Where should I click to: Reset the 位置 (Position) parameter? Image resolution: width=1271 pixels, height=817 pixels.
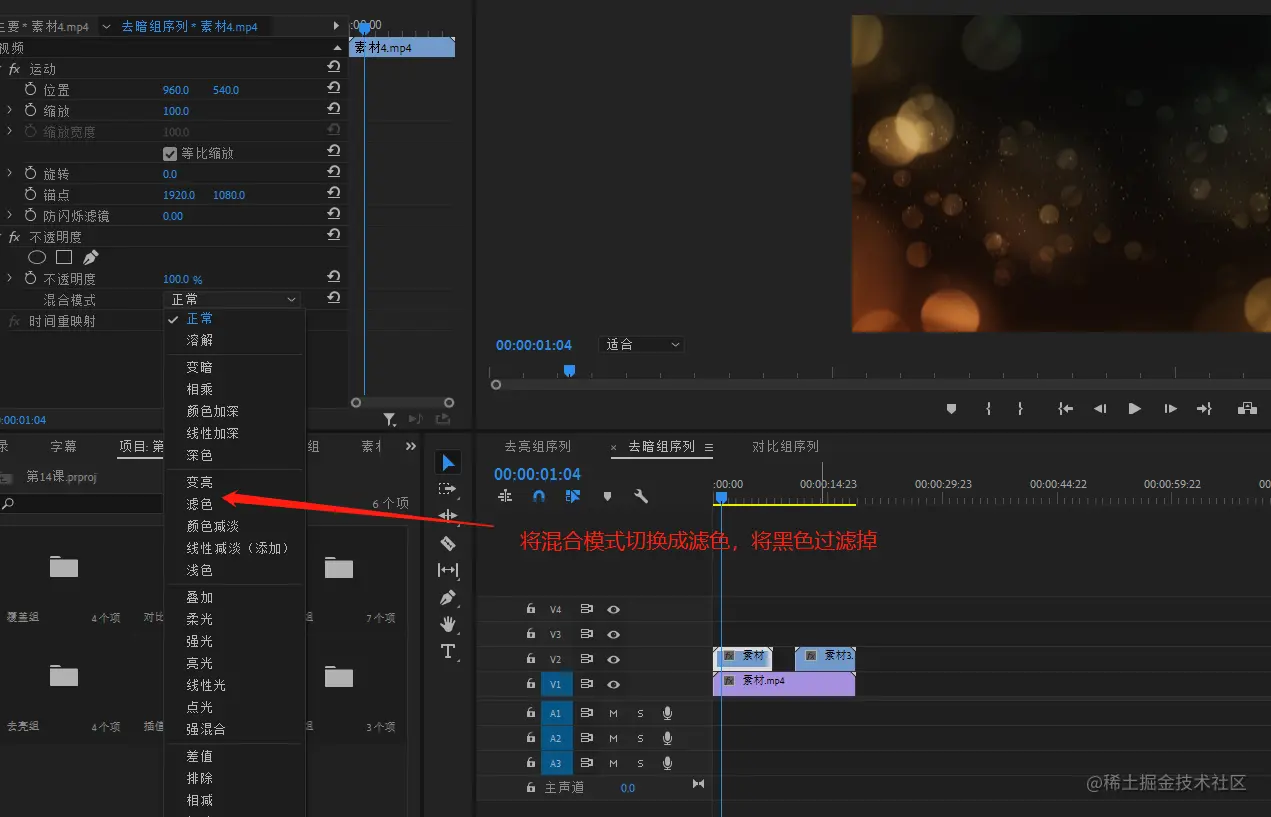point(334,88)
